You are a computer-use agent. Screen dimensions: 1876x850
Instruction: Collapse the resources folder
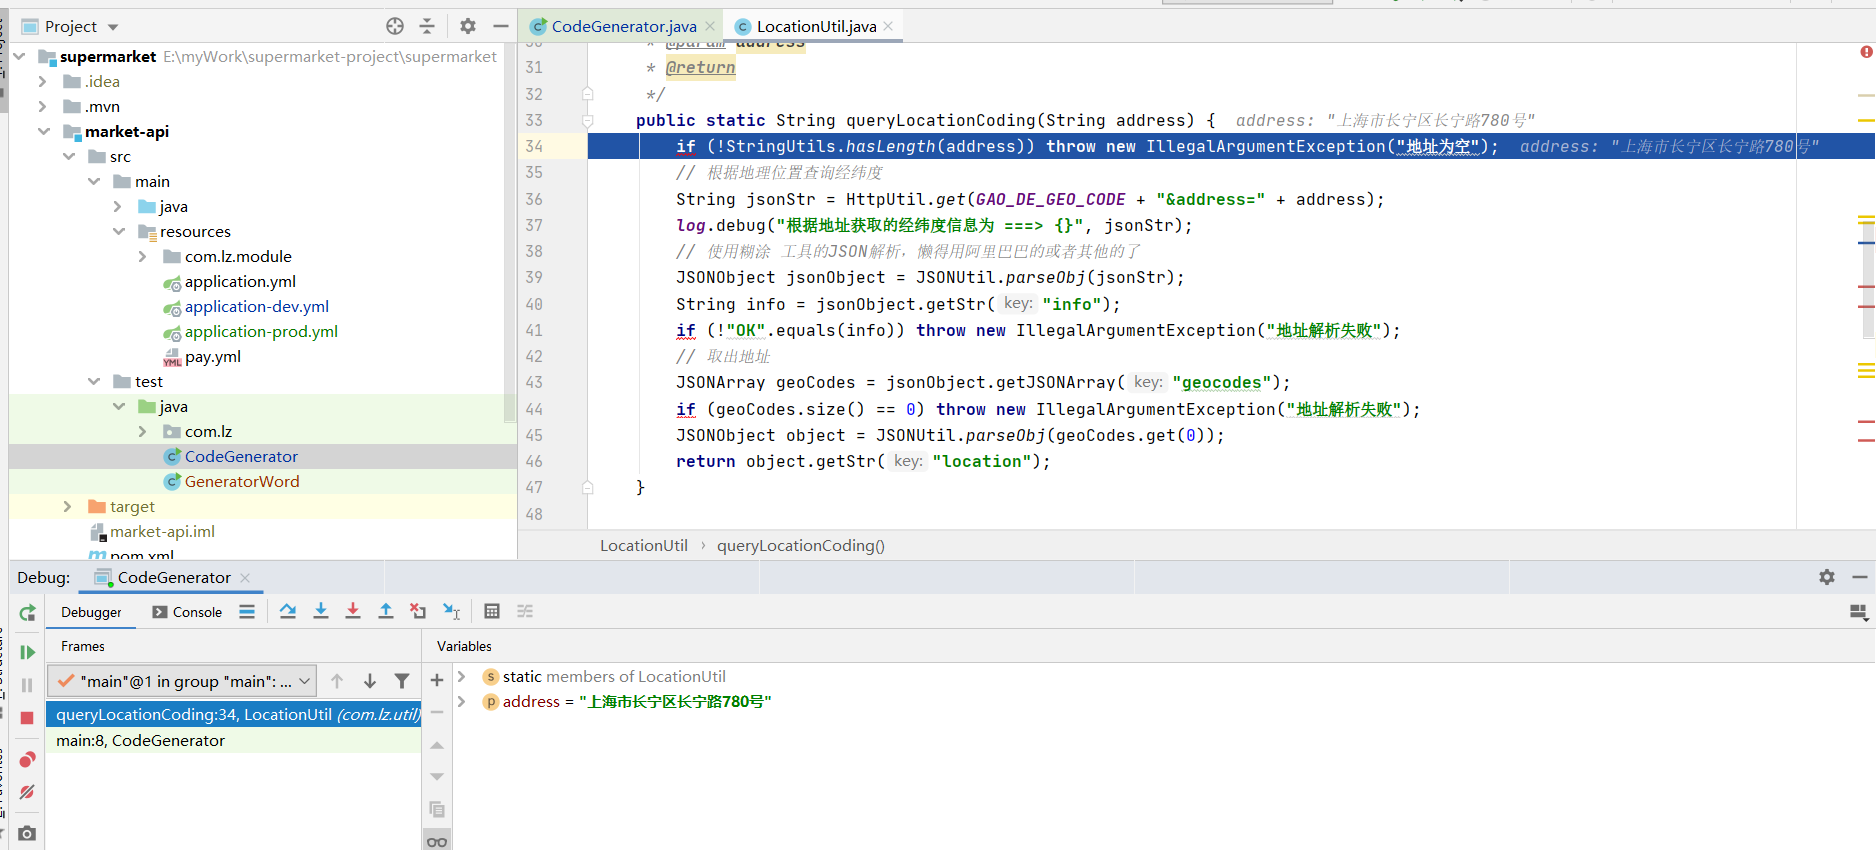click(x=119, y=231)
